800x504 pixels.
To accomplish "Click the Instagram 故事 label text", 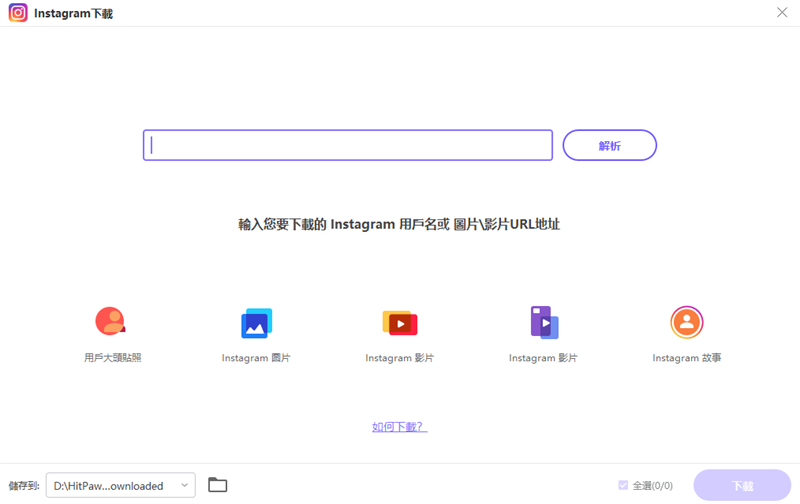I will 687,358.
